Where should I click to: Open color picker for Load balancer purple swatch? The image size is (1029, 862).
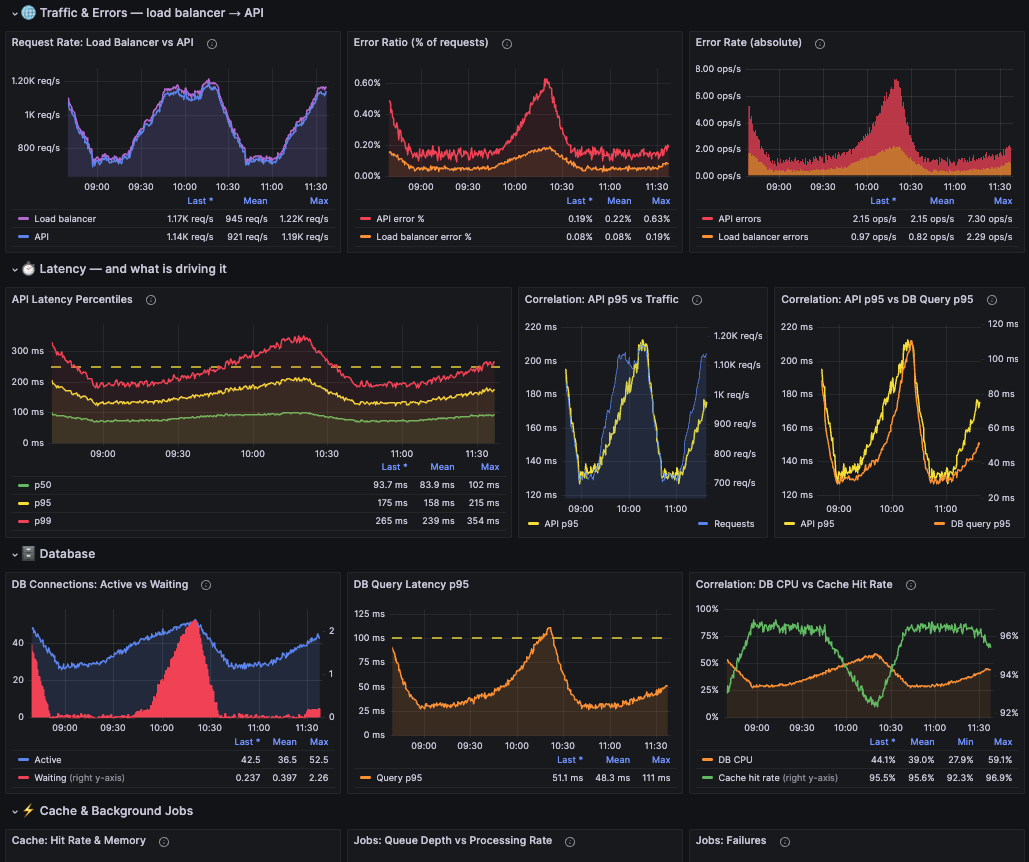(24, 218)
